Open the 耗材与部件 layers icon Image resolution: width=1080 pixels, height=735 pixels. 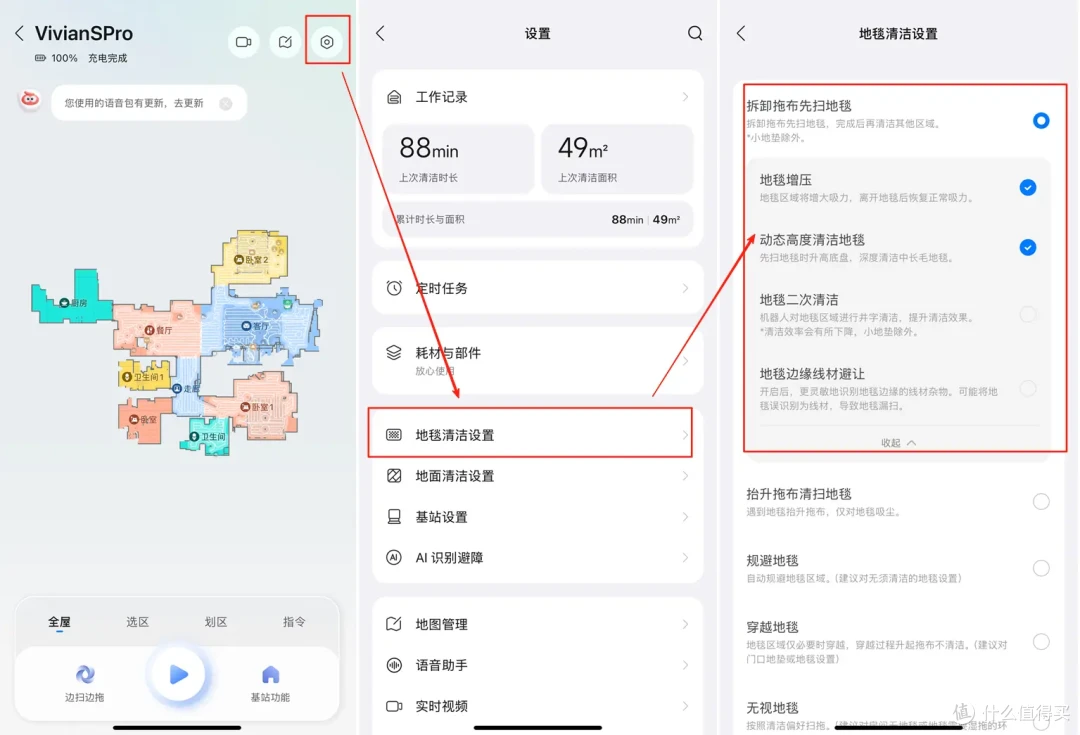[394, 353]
